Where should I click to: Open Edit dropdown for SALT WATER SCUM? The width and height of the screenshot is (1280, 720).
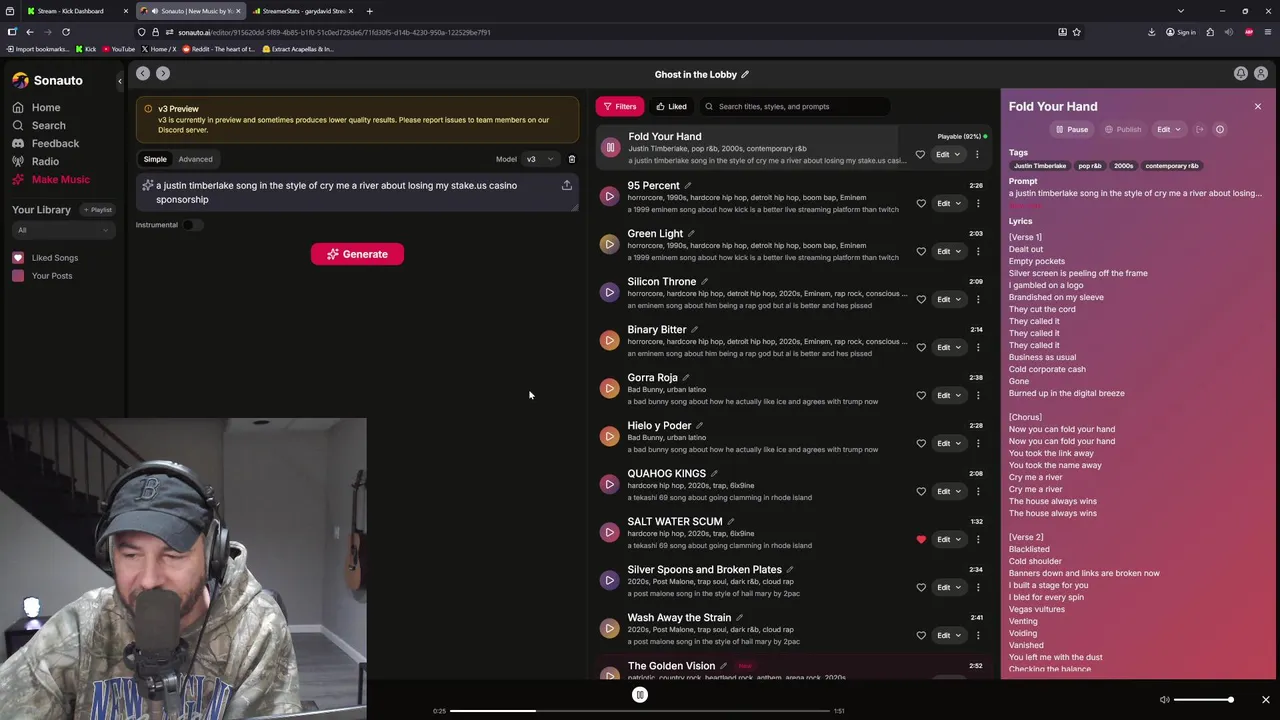949,539
